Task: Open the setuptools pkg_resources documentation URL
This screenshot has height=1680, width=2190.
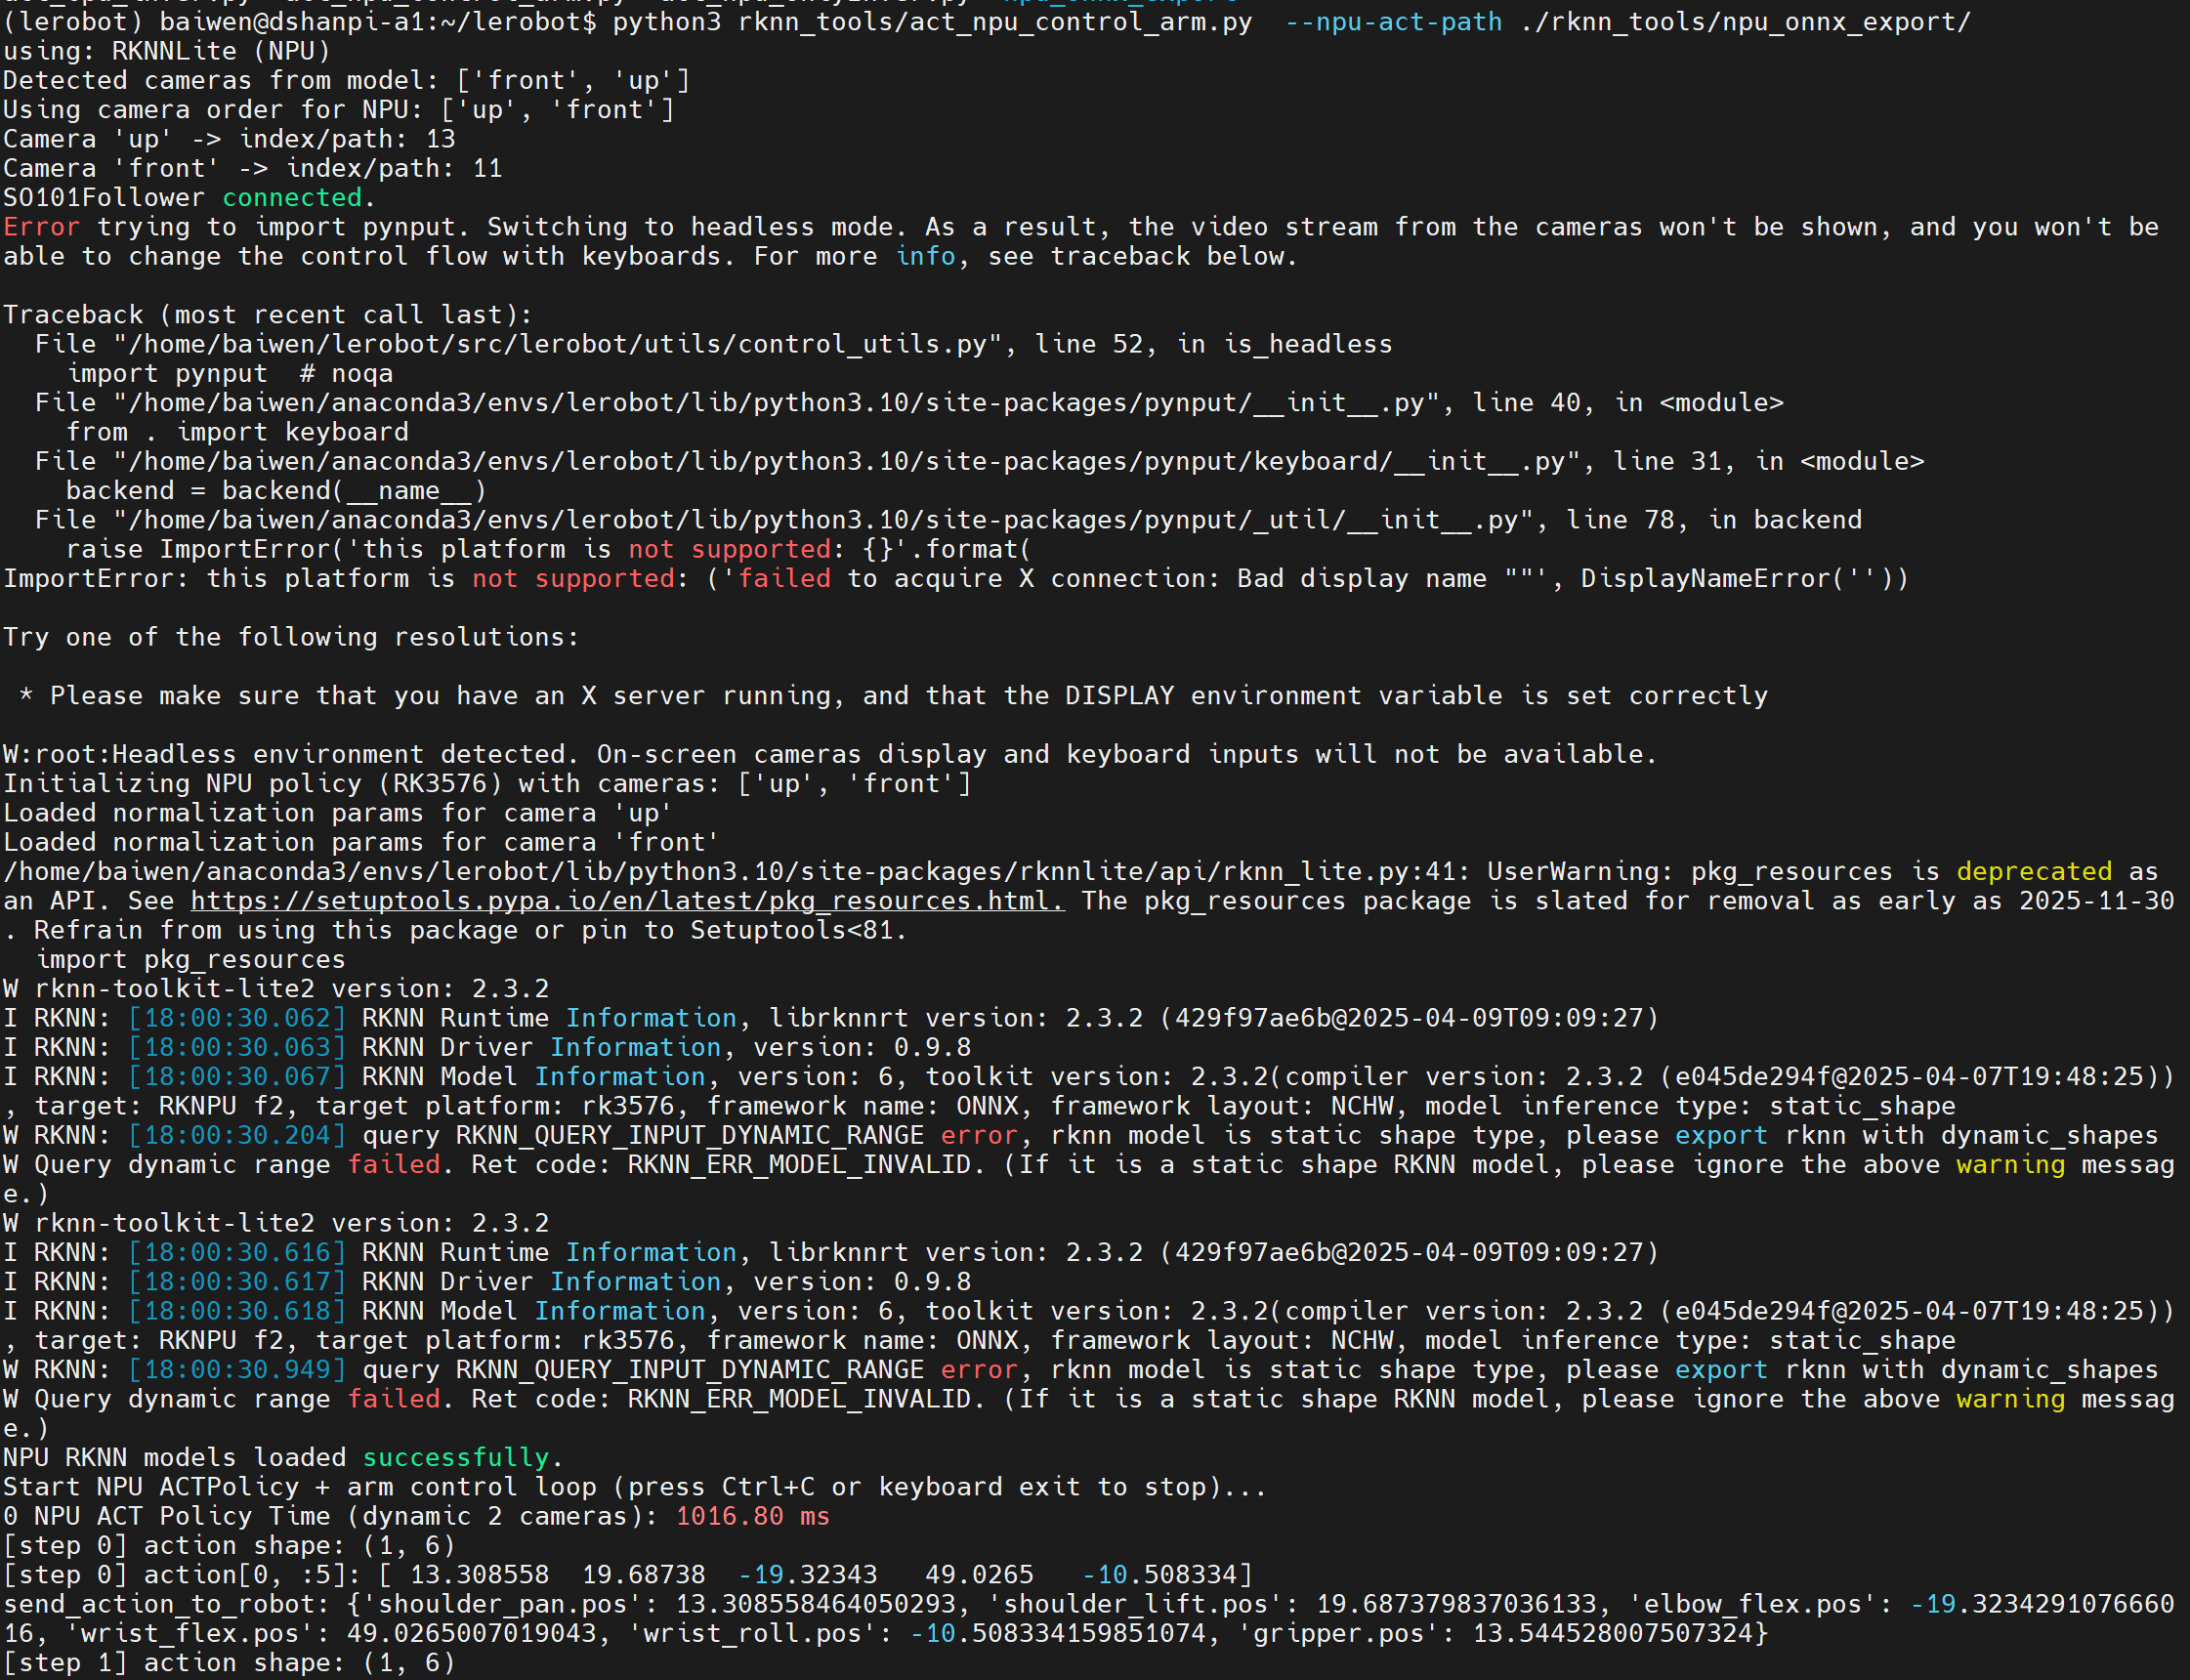Action: pyautogui.click(x=627, y=901)
